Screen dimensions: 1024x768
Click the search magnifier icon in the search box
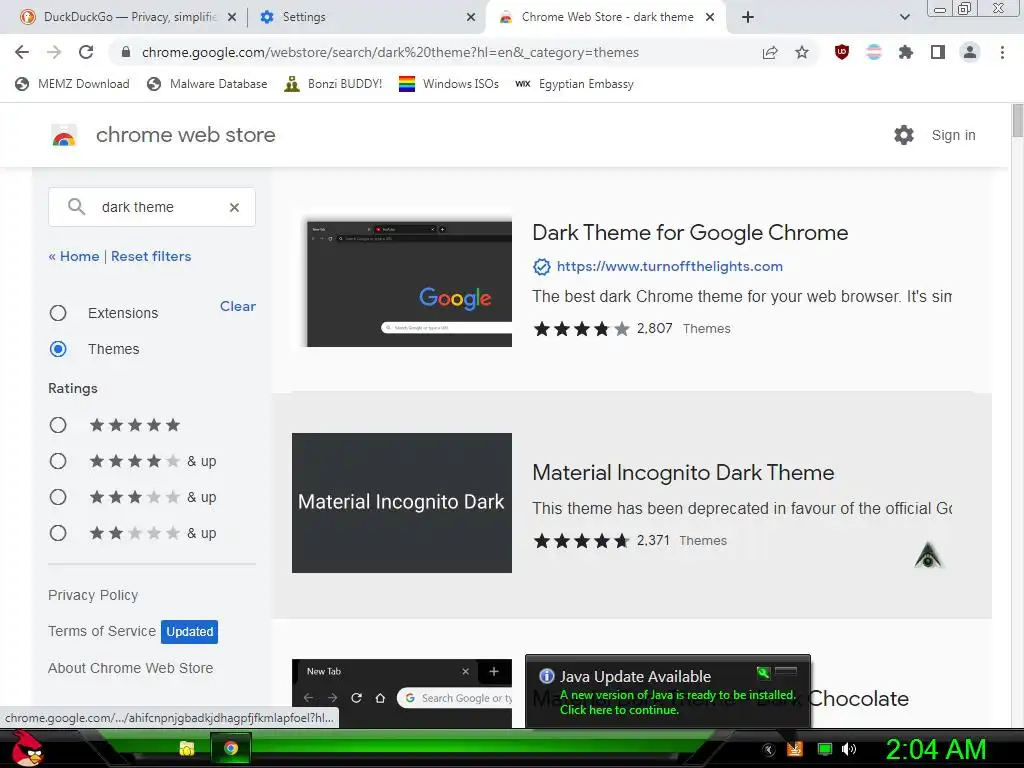pos(76,207)
